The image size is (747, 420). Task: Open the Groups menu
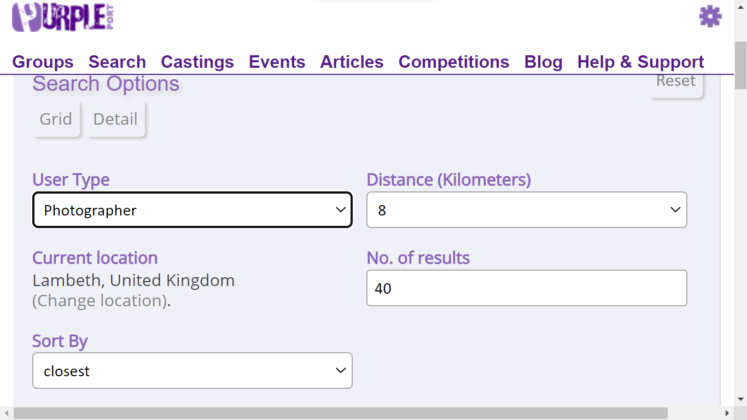tap(43, 62)
